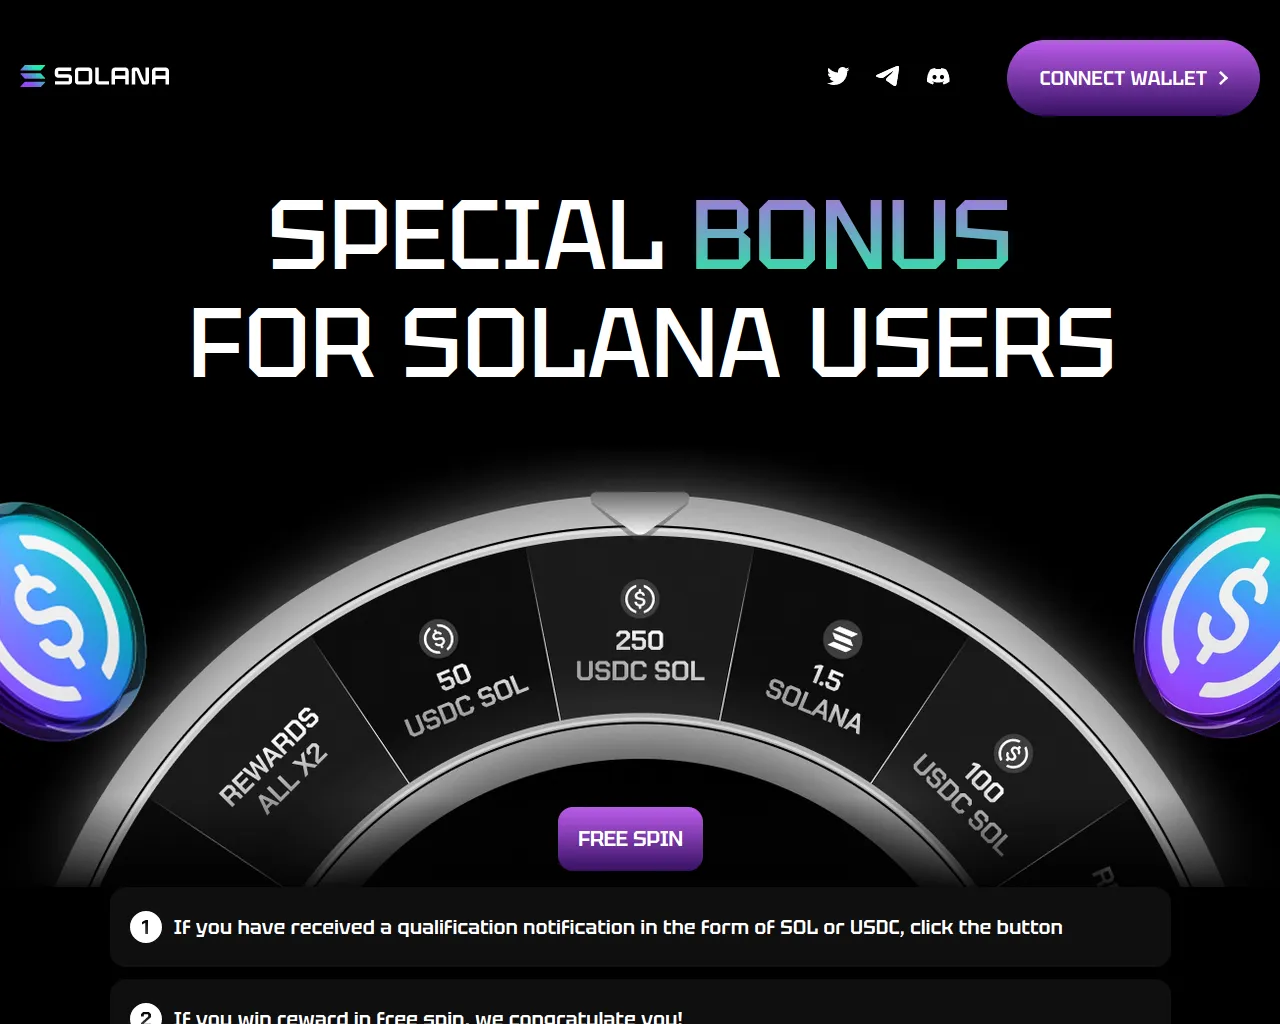Click the gradient BONUS heading word
This screenshot has height=1024, width=1280.
click(x=851, y=236)
